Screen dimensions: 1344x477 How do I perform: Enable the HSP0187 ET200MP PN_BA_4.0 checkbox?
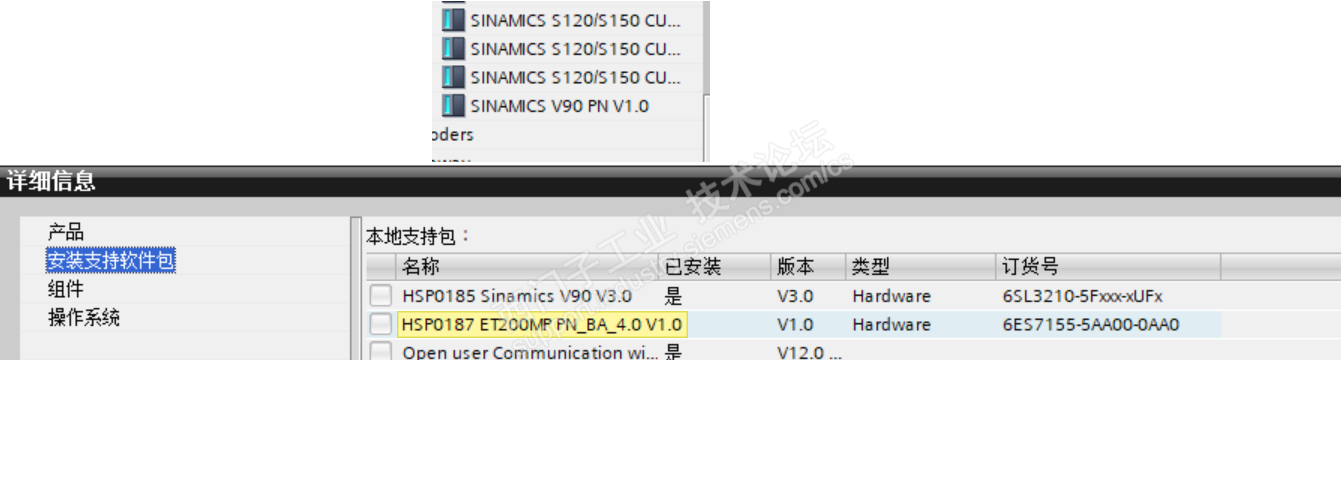tap(380, 324)
